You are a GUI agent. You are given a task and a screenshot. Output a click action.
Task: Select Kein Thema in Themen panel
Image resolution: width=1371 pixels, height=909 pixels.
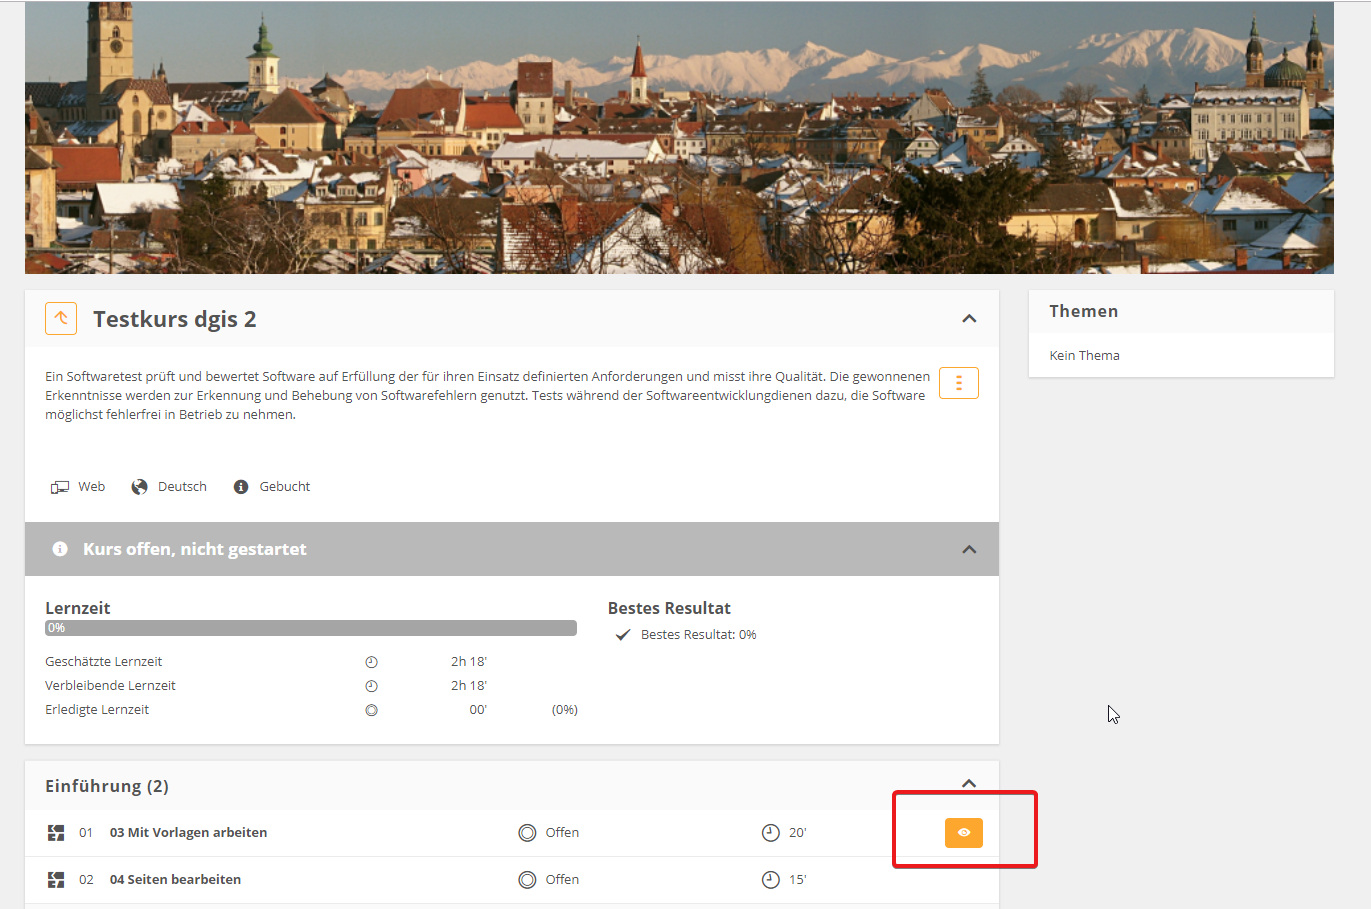(x=1084, y=355)
